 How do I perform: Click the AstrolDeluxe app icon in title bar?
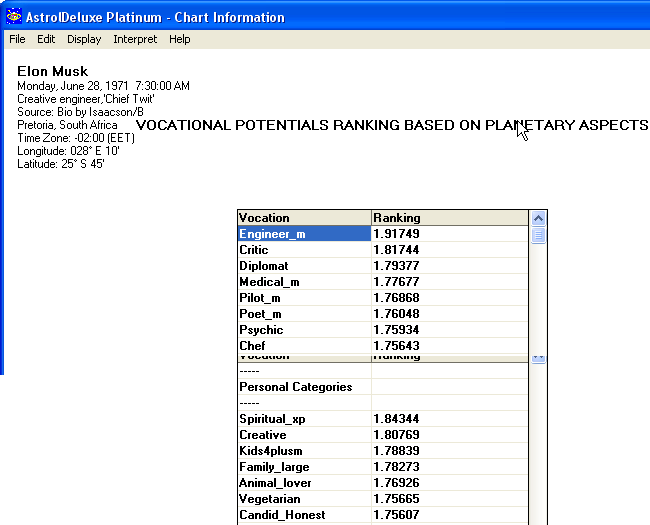click(14, 16)
